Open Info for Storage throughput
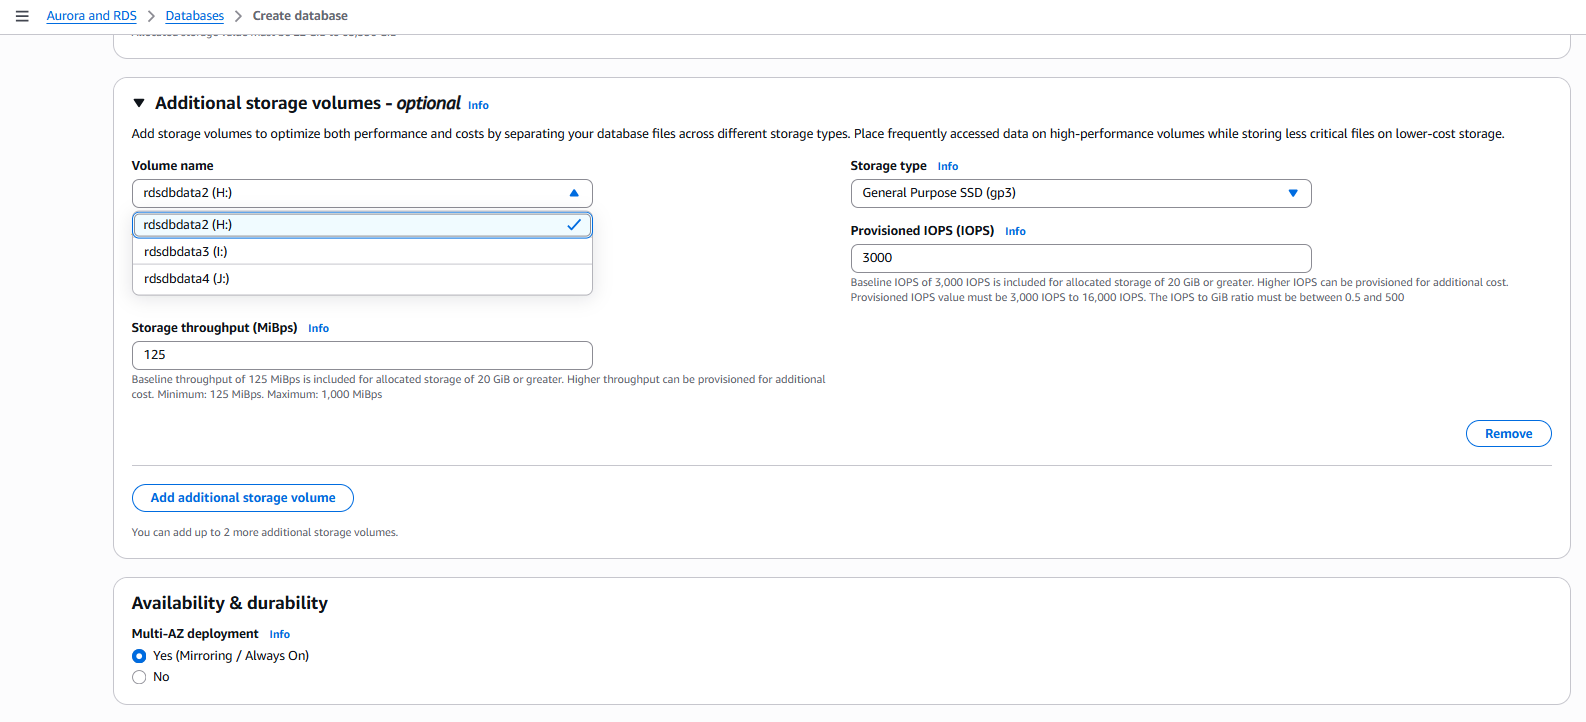Screen dimensions: 1586x722 (x=318, y=329)
